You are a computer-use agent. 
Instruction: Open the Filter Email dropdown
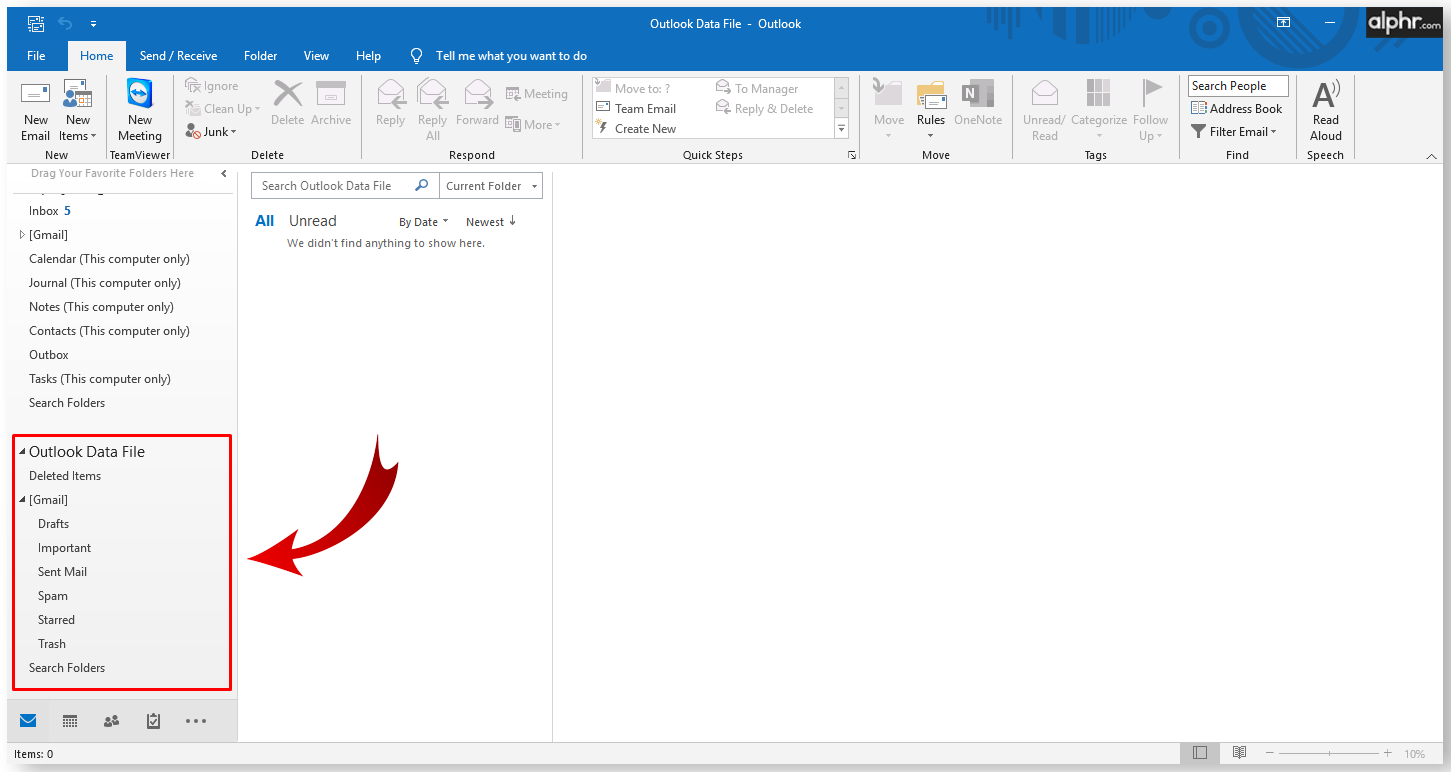tap(1234, 132)
